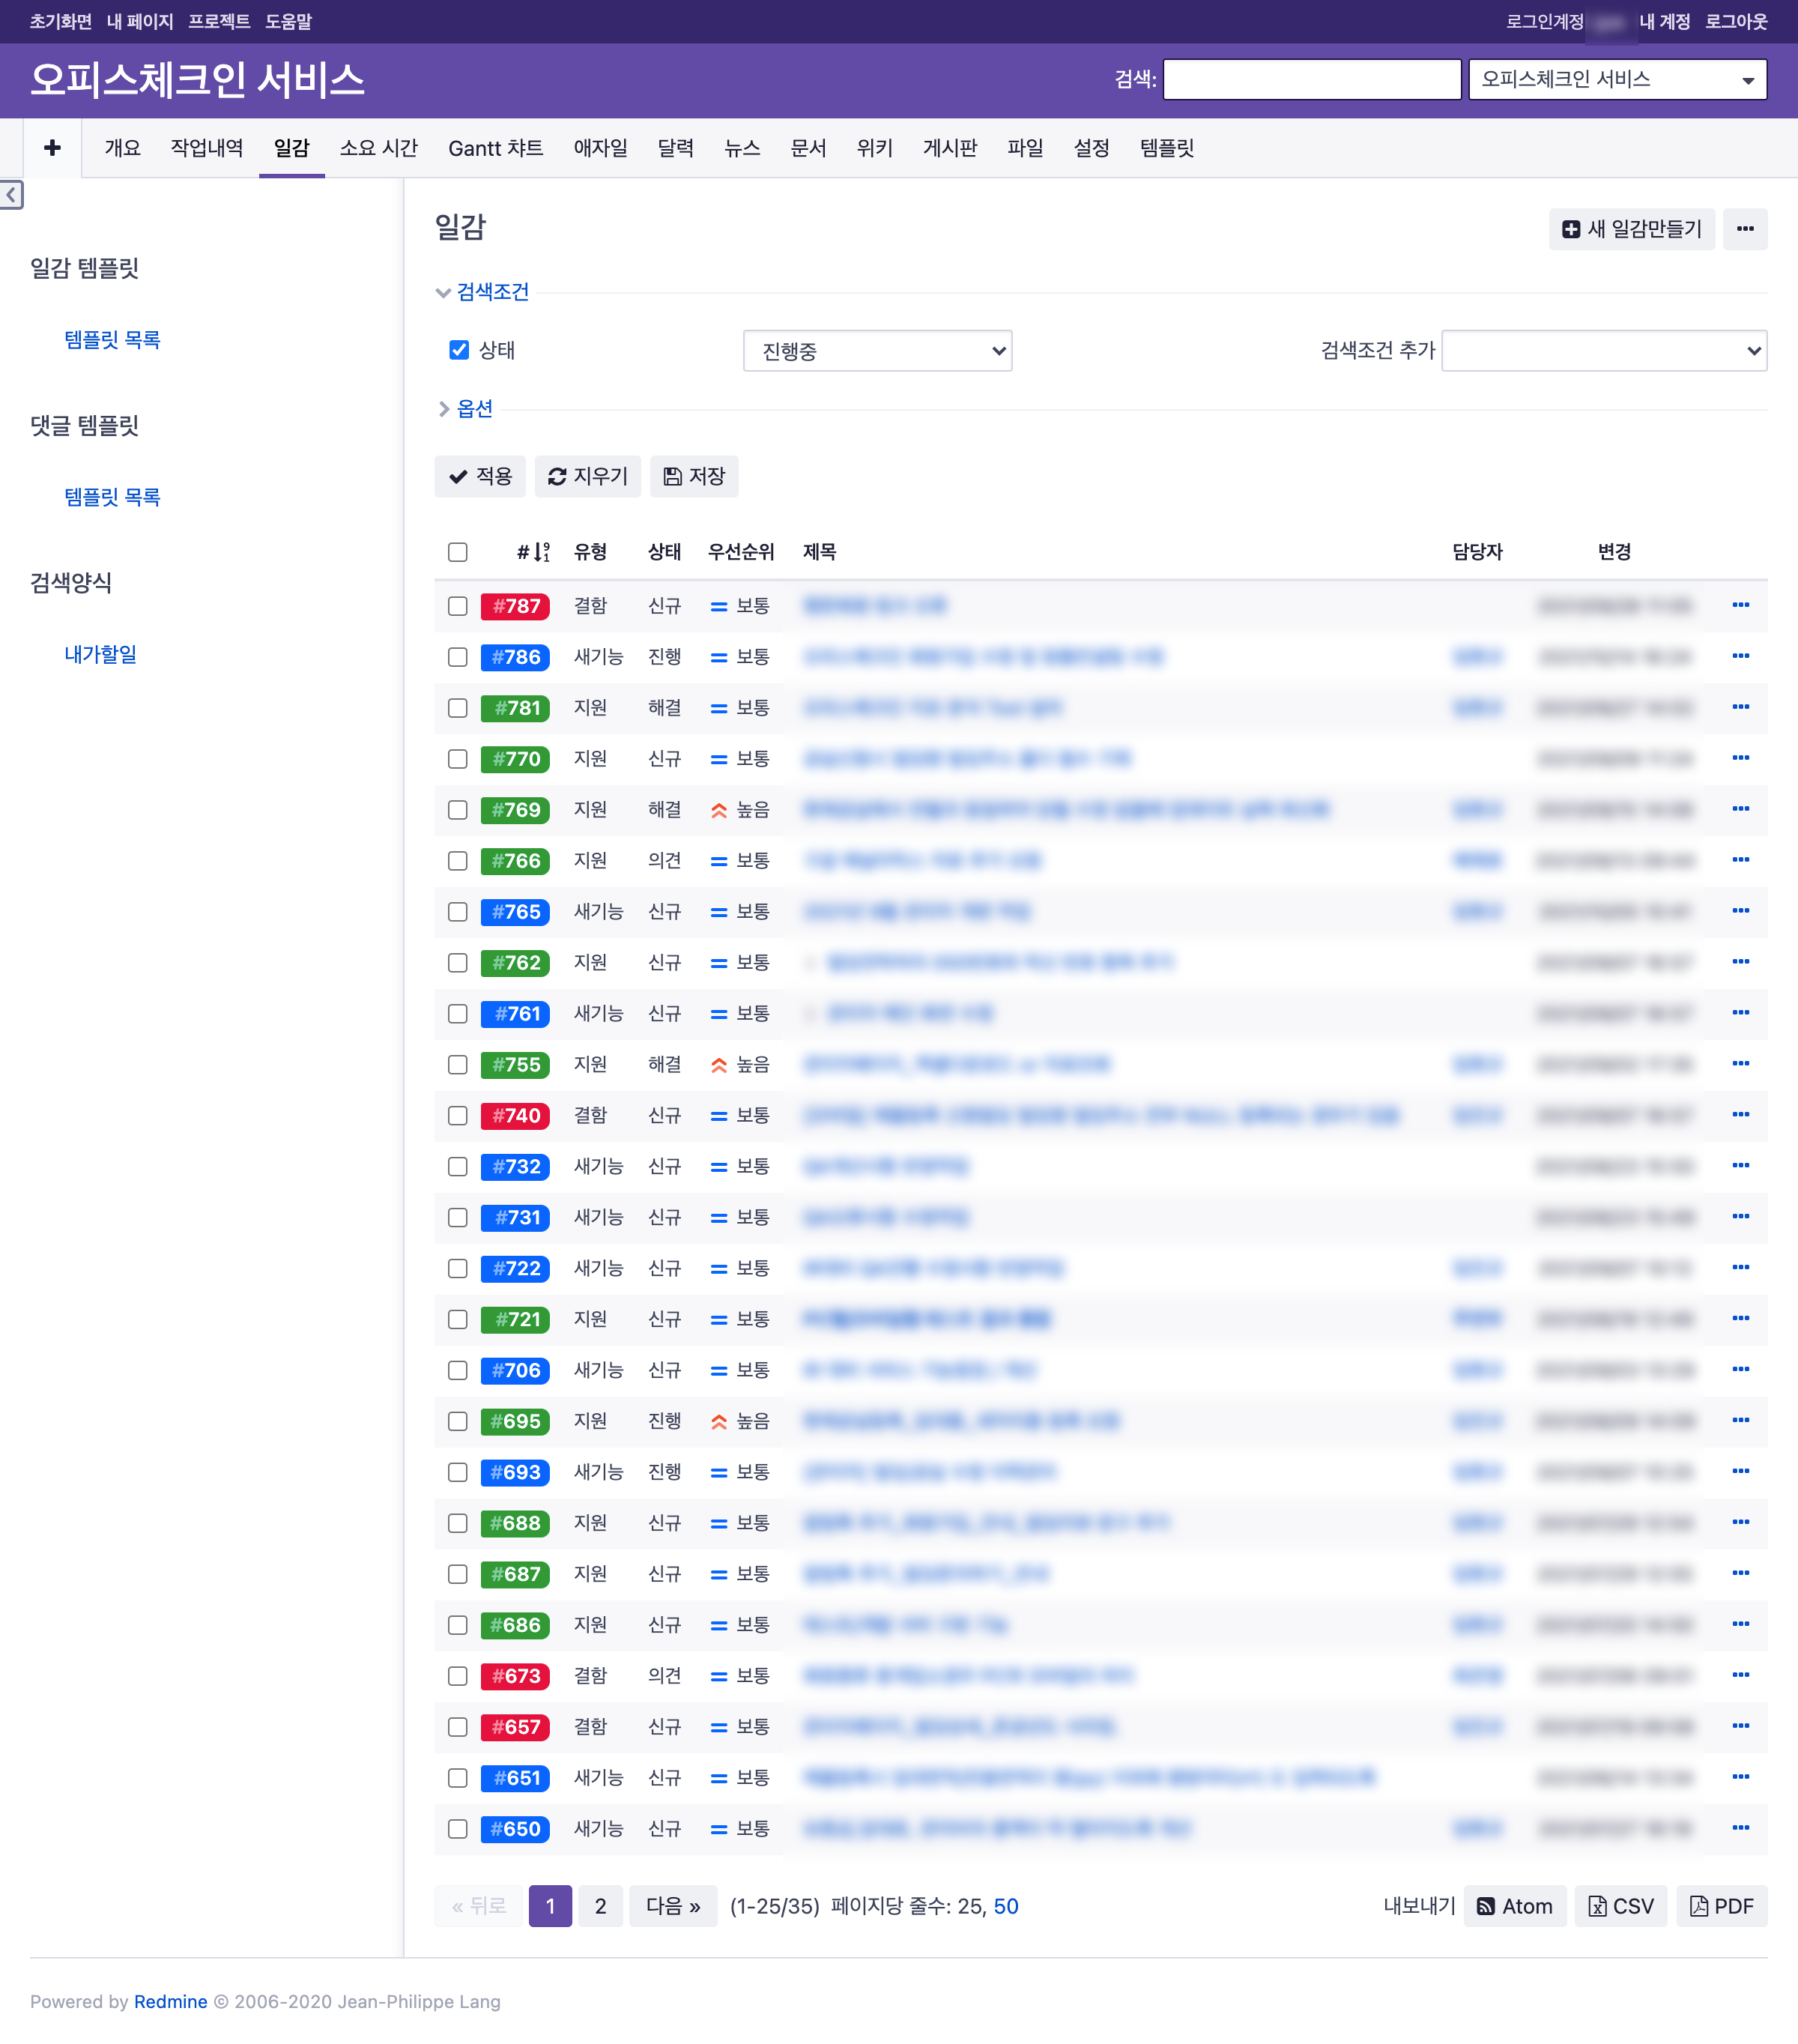Export the issue list as CSV
This screenshot has height=2044, width=1798.
pos(1620,1906)
